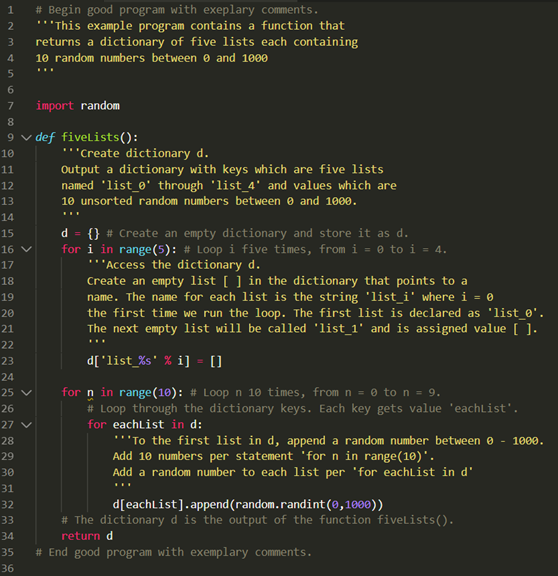Collapse the 'for eachList in d' fold arrow
Image resolution: width=558 pixels, height=576 pixels.
(26, 425)
